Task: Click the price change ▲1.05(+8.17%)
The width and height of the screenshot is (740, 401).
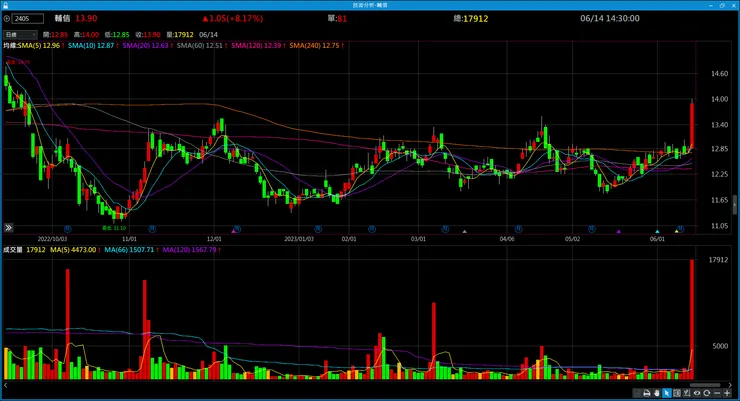Action: (x=233, y=18)
